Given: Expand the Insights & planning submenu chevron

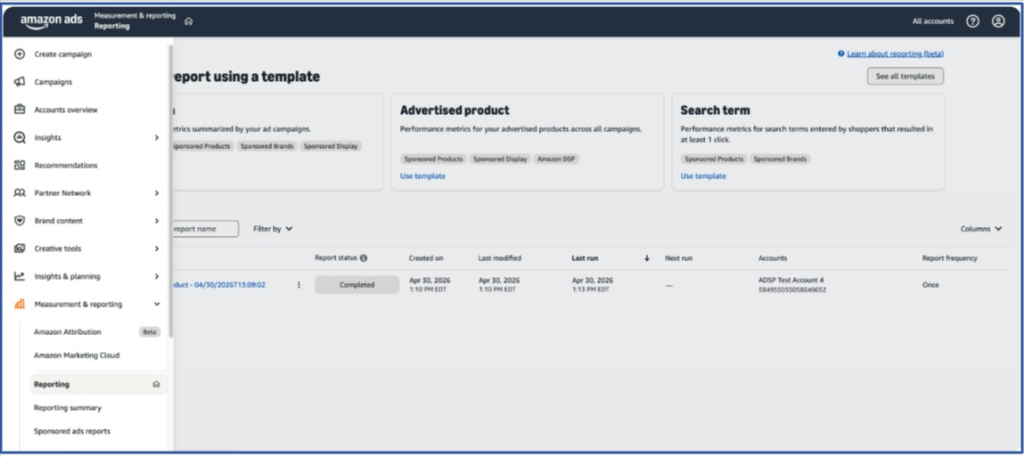Looking at the screenshot, I should tap(157, 276).
